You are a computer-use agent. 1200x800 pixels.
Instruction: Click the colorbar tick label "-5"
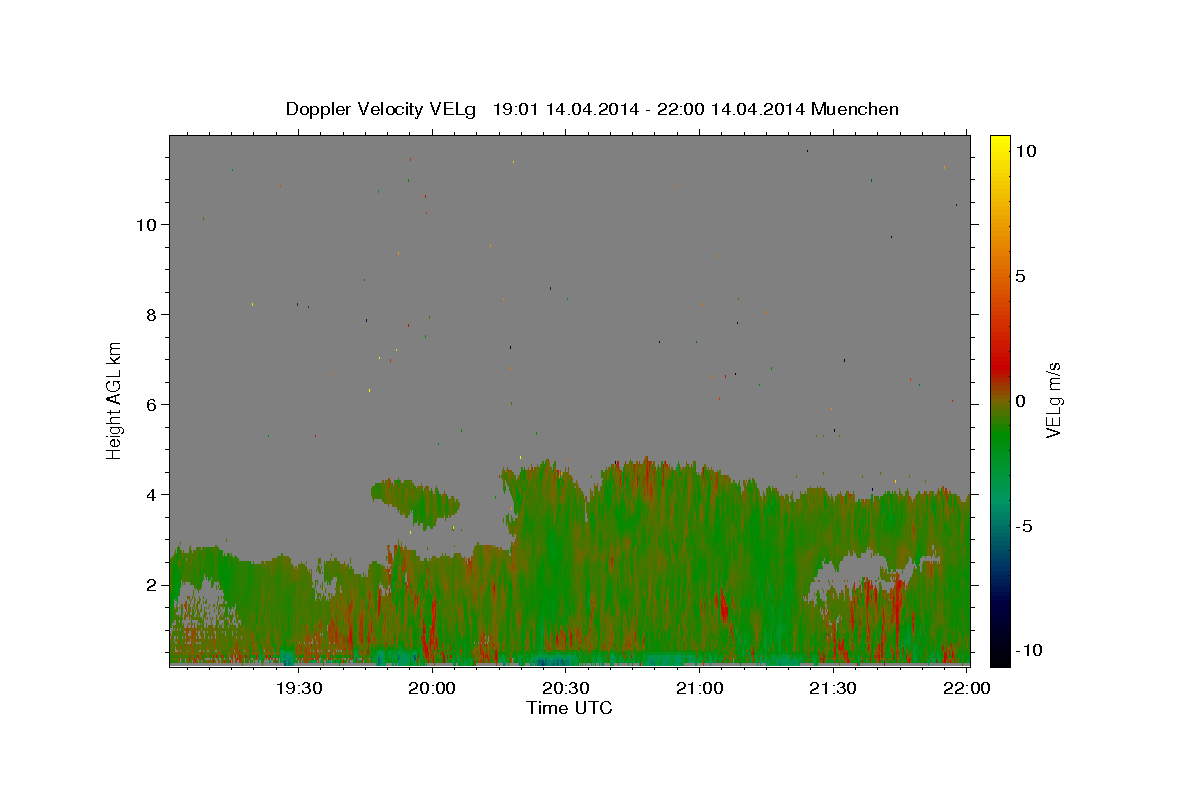click(1024, 526)
